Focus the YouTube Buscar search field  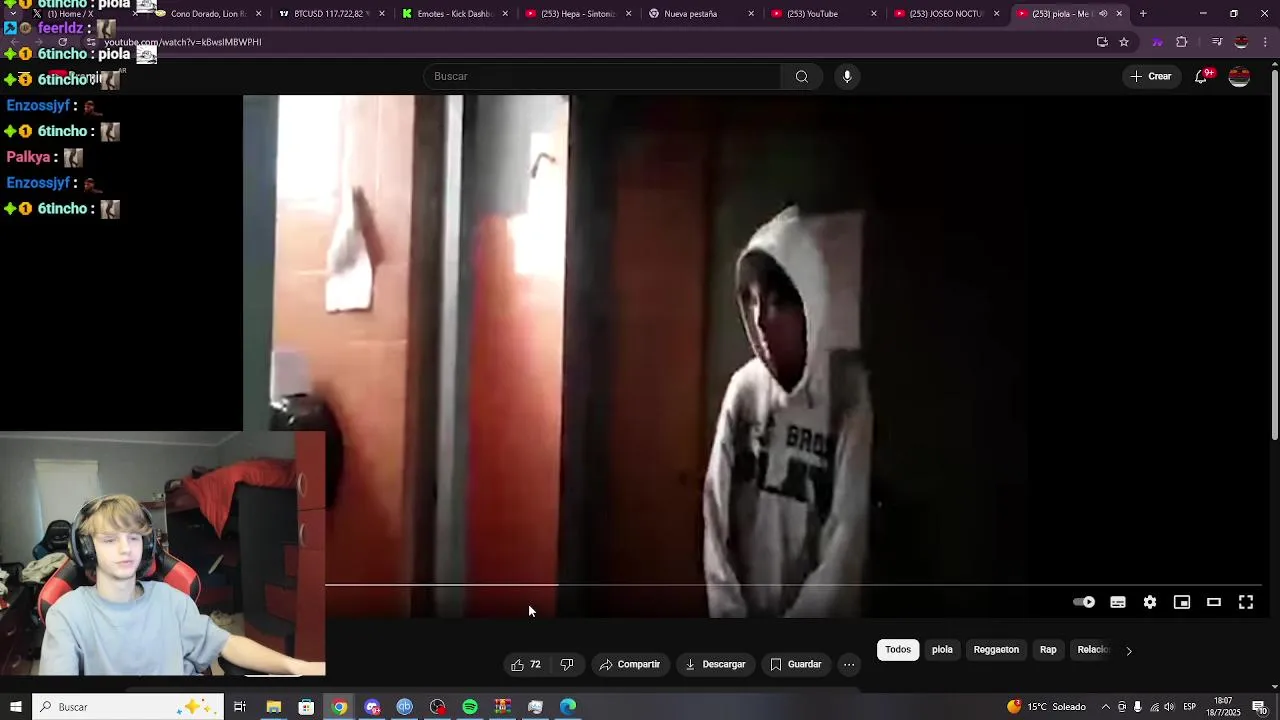coord(602,76)
